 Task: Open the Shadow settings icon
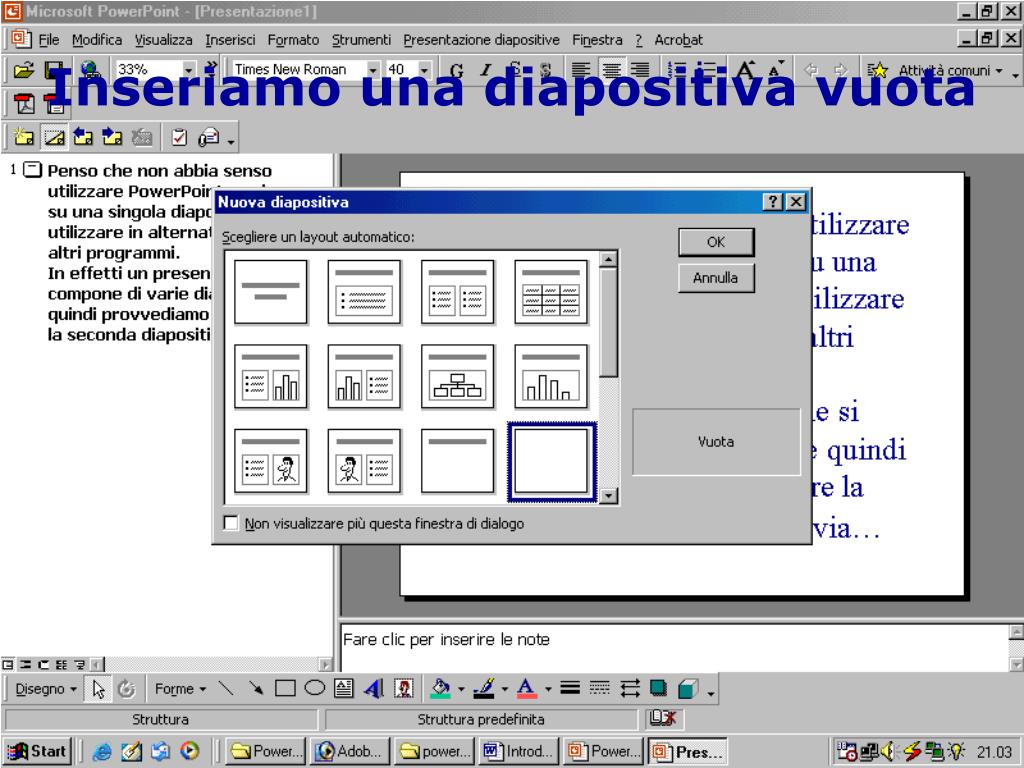click(658, 688)
